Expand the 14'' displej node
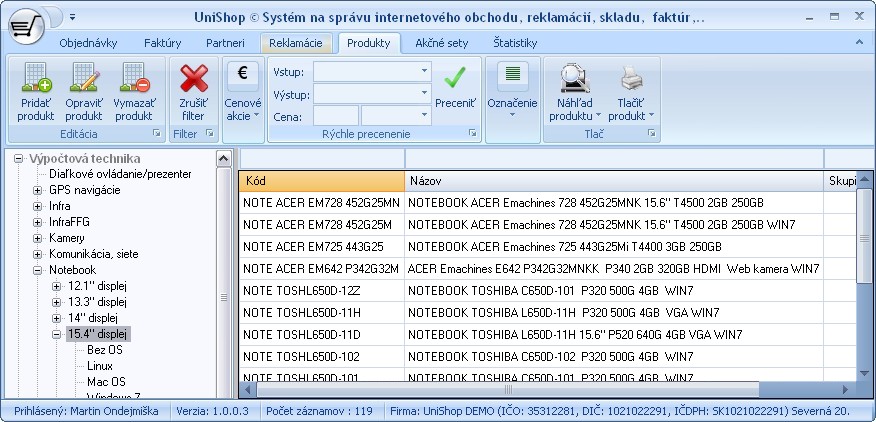 point(56,319)
